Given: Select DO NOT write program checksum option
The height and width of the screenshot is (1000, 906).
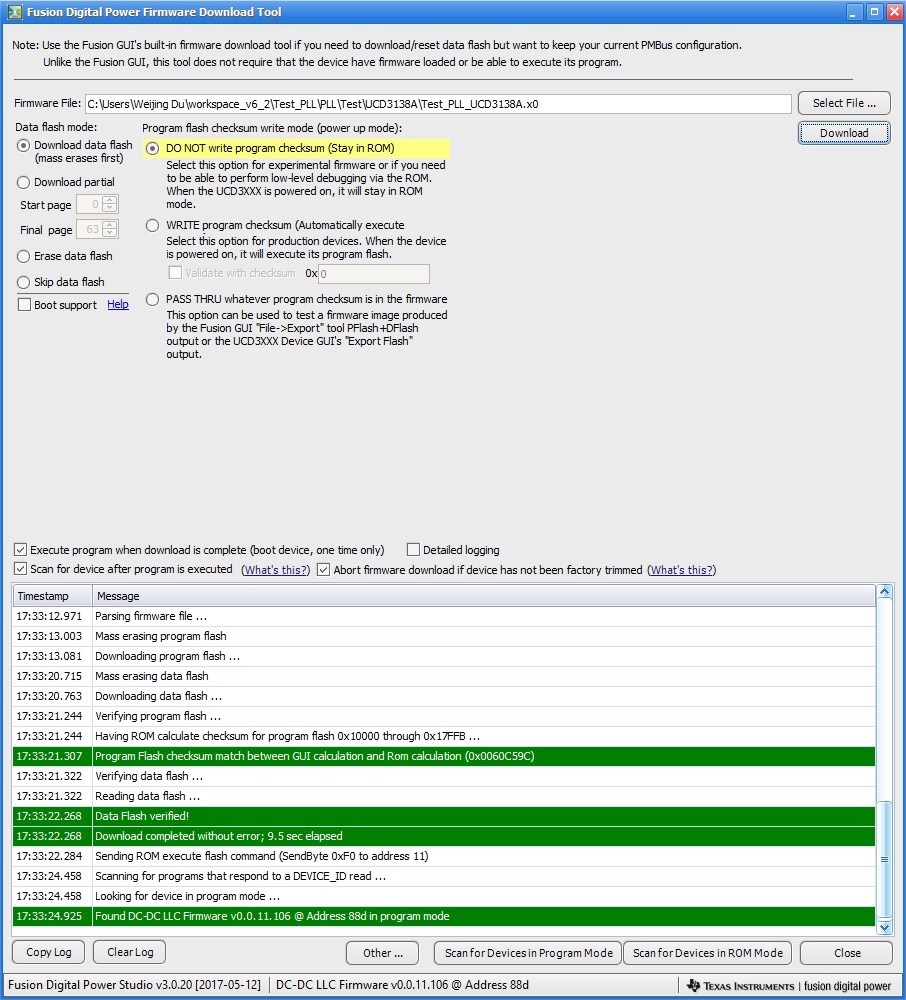Looking at the screenshot, I should [x=152, y=149].
